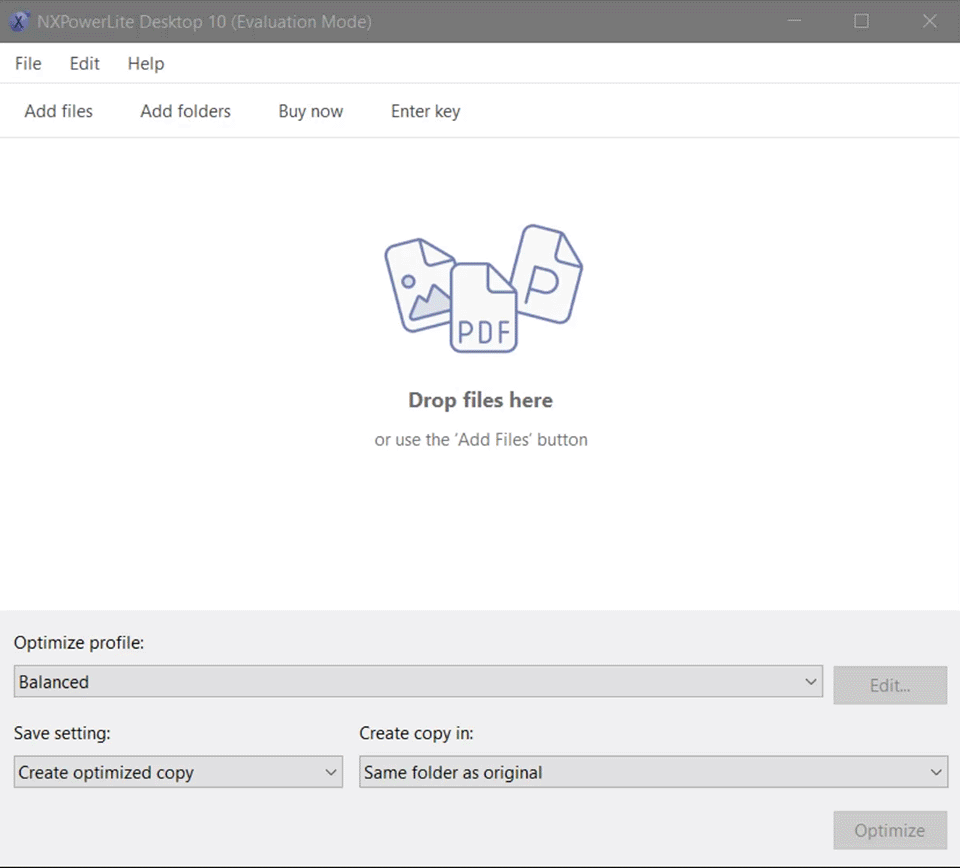Open the Edit menu

tap(84, 64)
